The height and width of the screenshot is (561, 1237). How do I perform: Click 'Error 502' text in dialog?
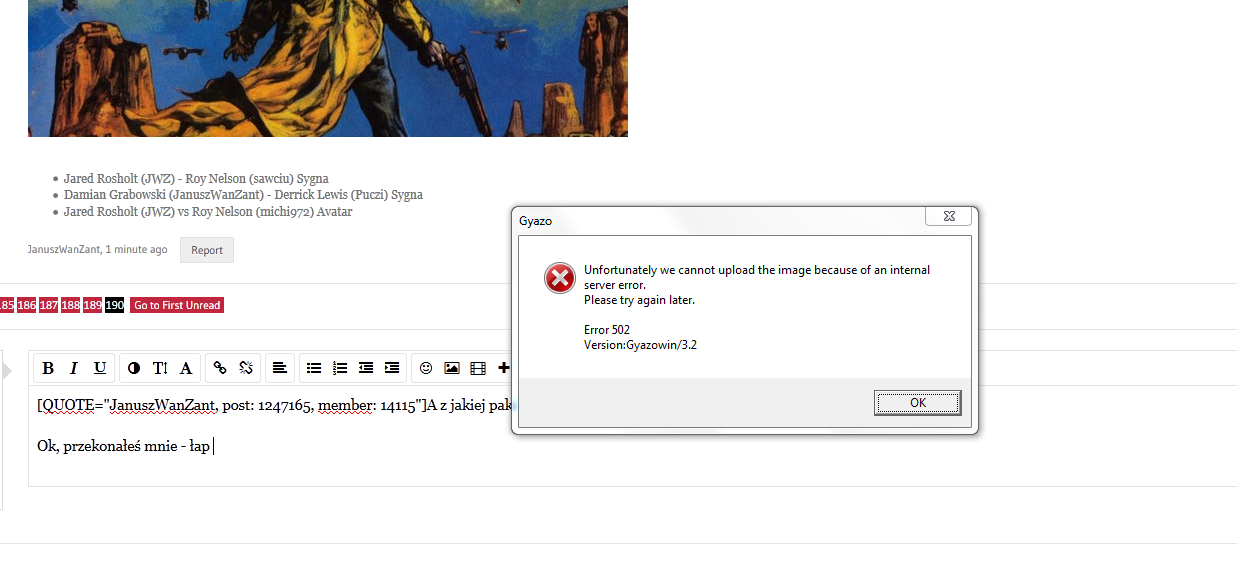point(607,330)
